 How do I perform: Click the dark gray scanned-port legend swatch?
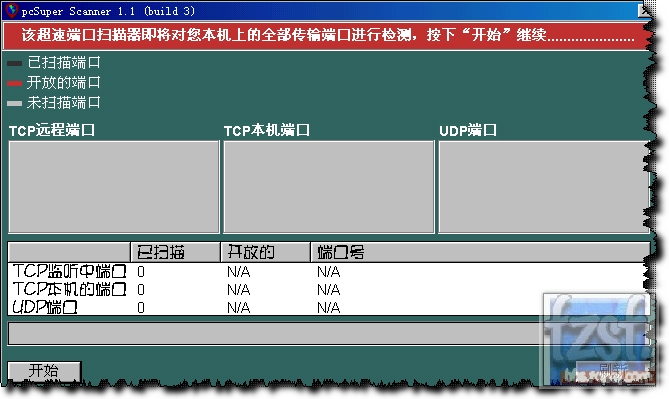[15, 64]
